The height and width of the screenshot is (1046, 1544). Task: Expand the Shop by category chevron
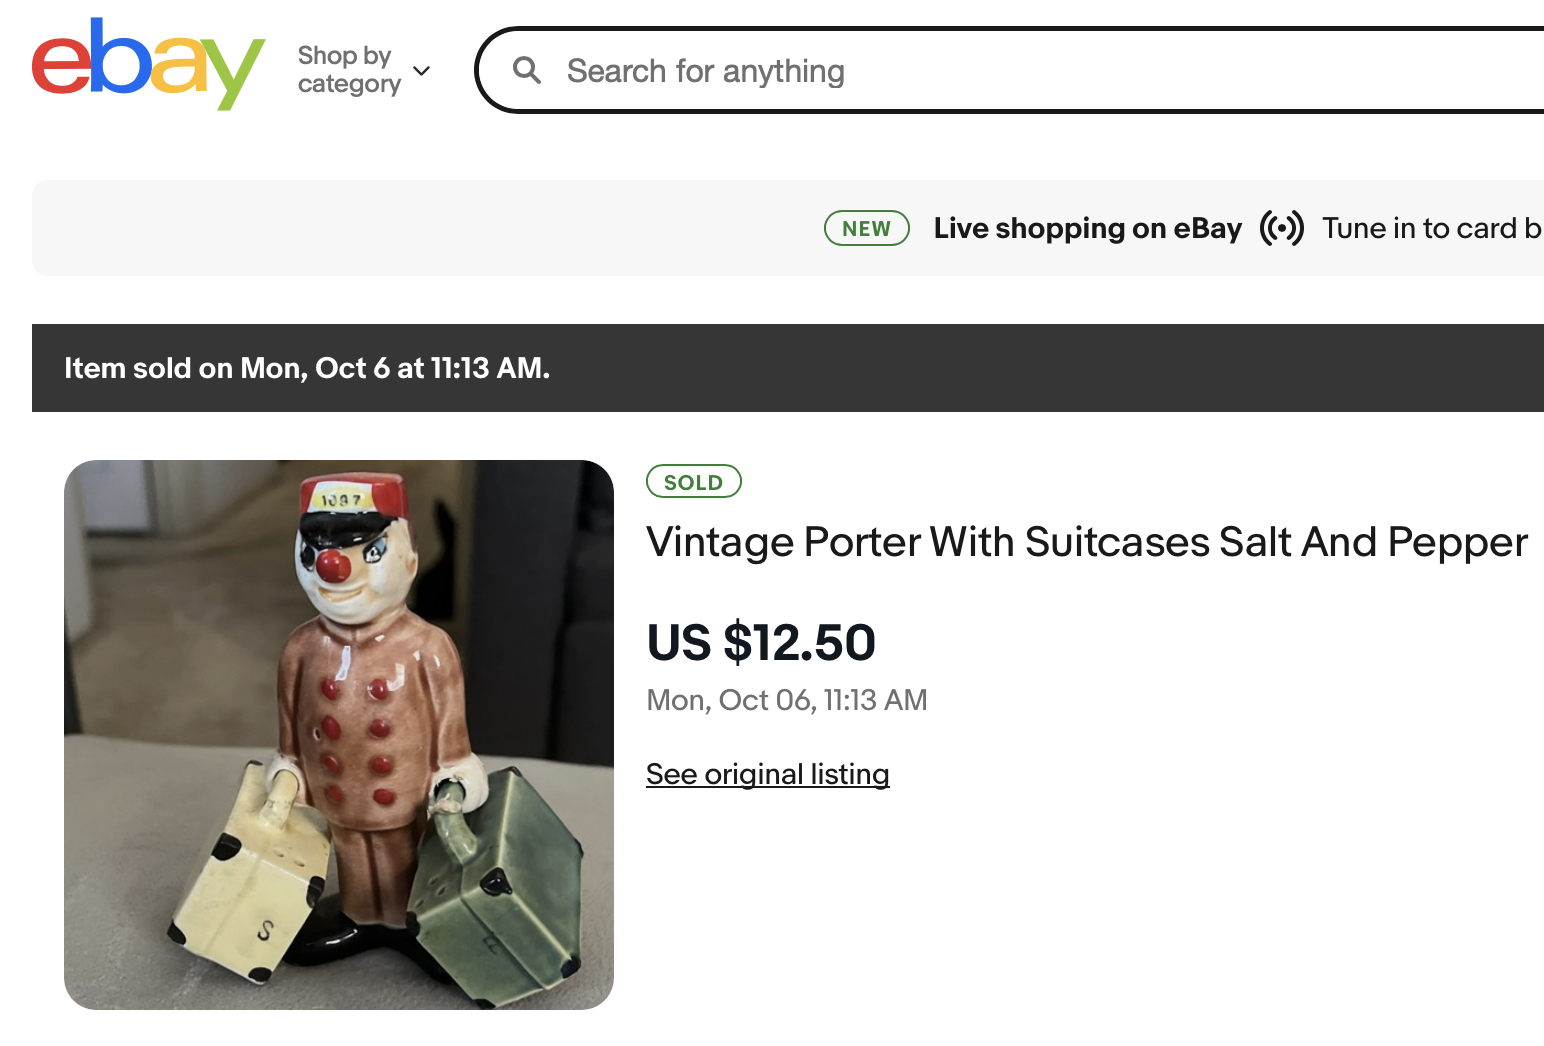click(422, 71)
